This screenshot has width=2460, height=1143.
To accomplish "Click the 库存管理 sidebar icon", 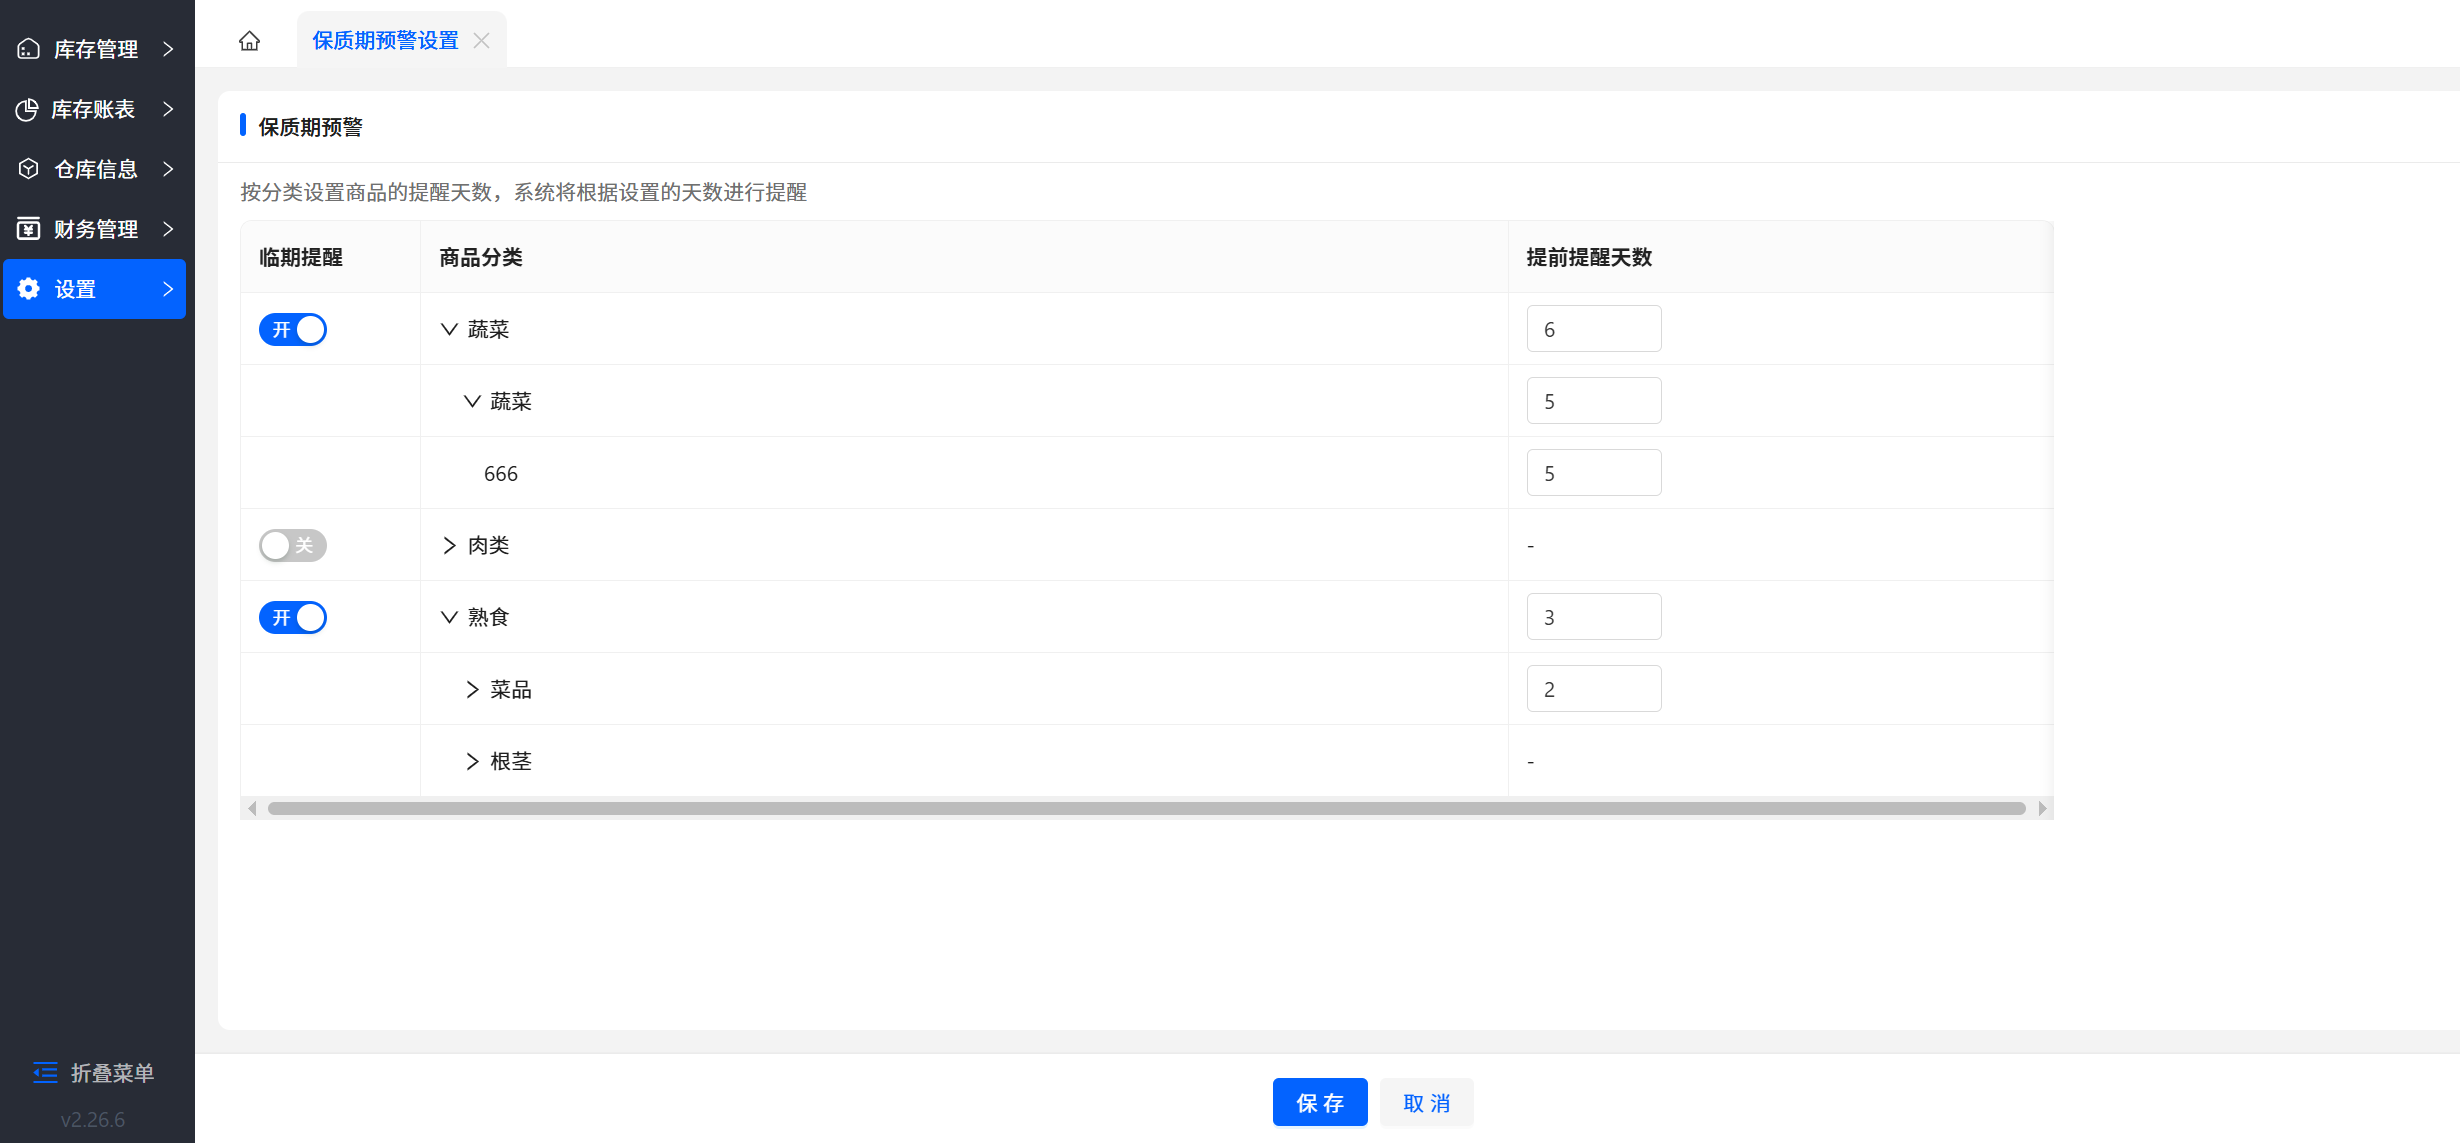I will pos(29,49).
